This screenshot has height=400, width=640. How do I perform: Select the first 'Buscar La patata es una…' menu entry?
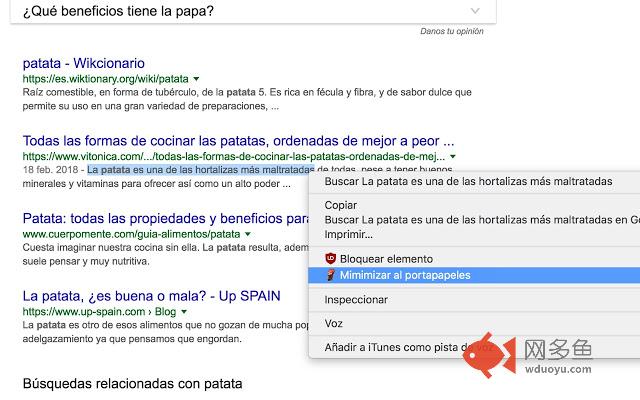(x=474, y=181)
